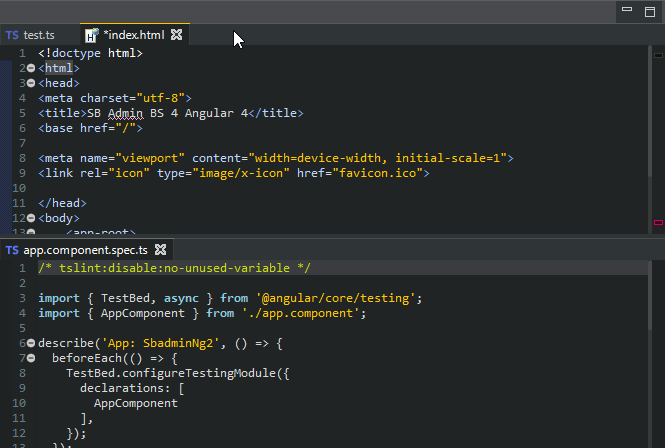This screenshot has width=665, height=448.
Task: Collapse the head tag fold on line 3
Action: [x=31, y=83]
